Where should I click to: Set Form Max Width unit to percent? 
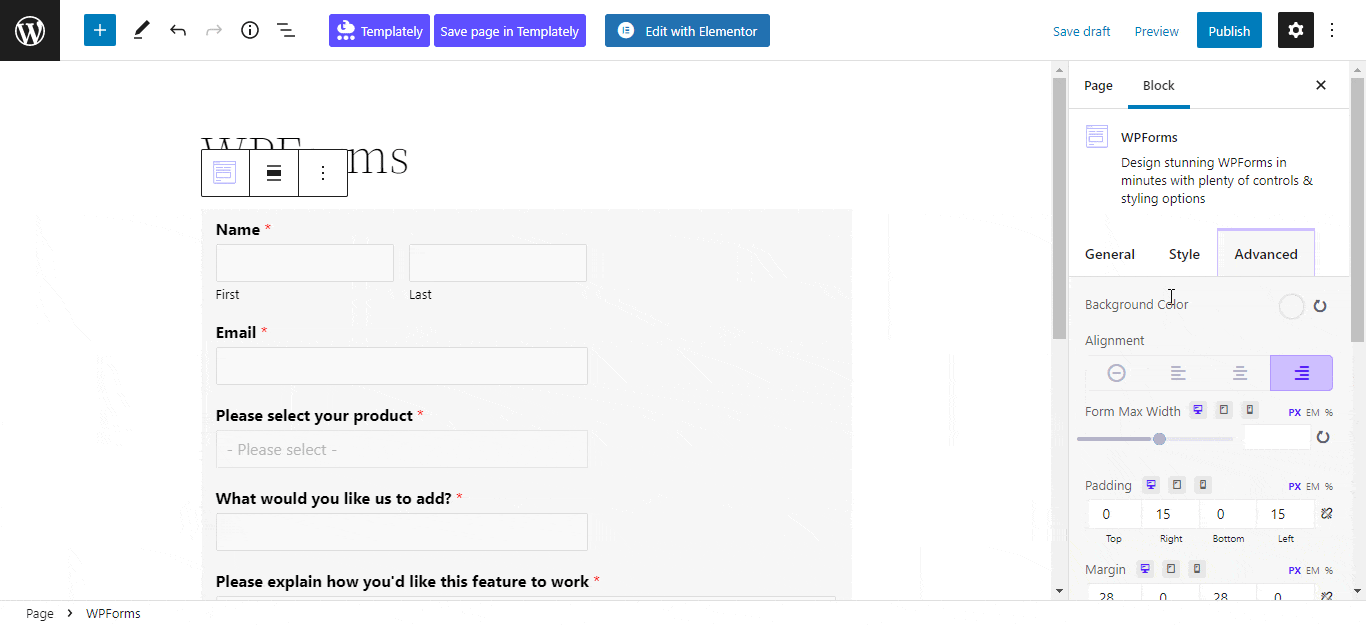point(1329,412)
